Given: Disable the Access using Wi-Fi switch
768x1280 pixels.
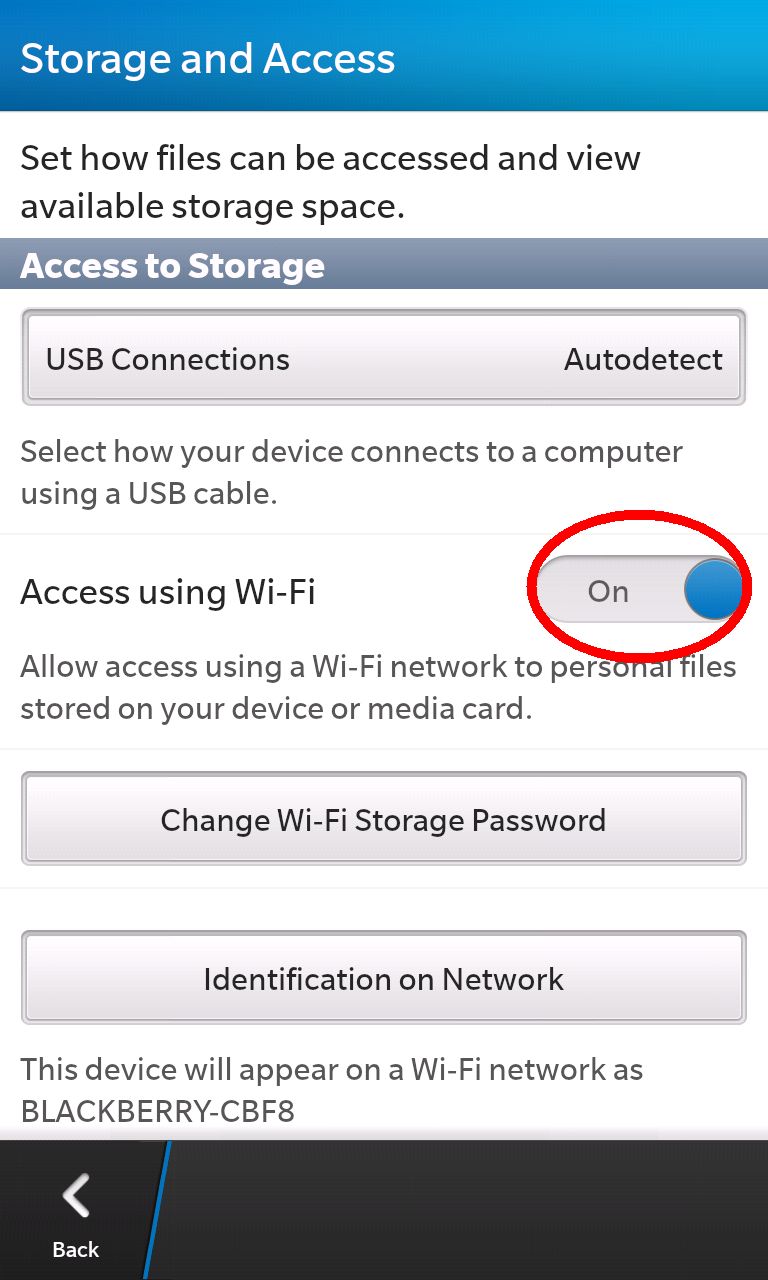Looking at the screenshot, I should (x=641, y=590).
